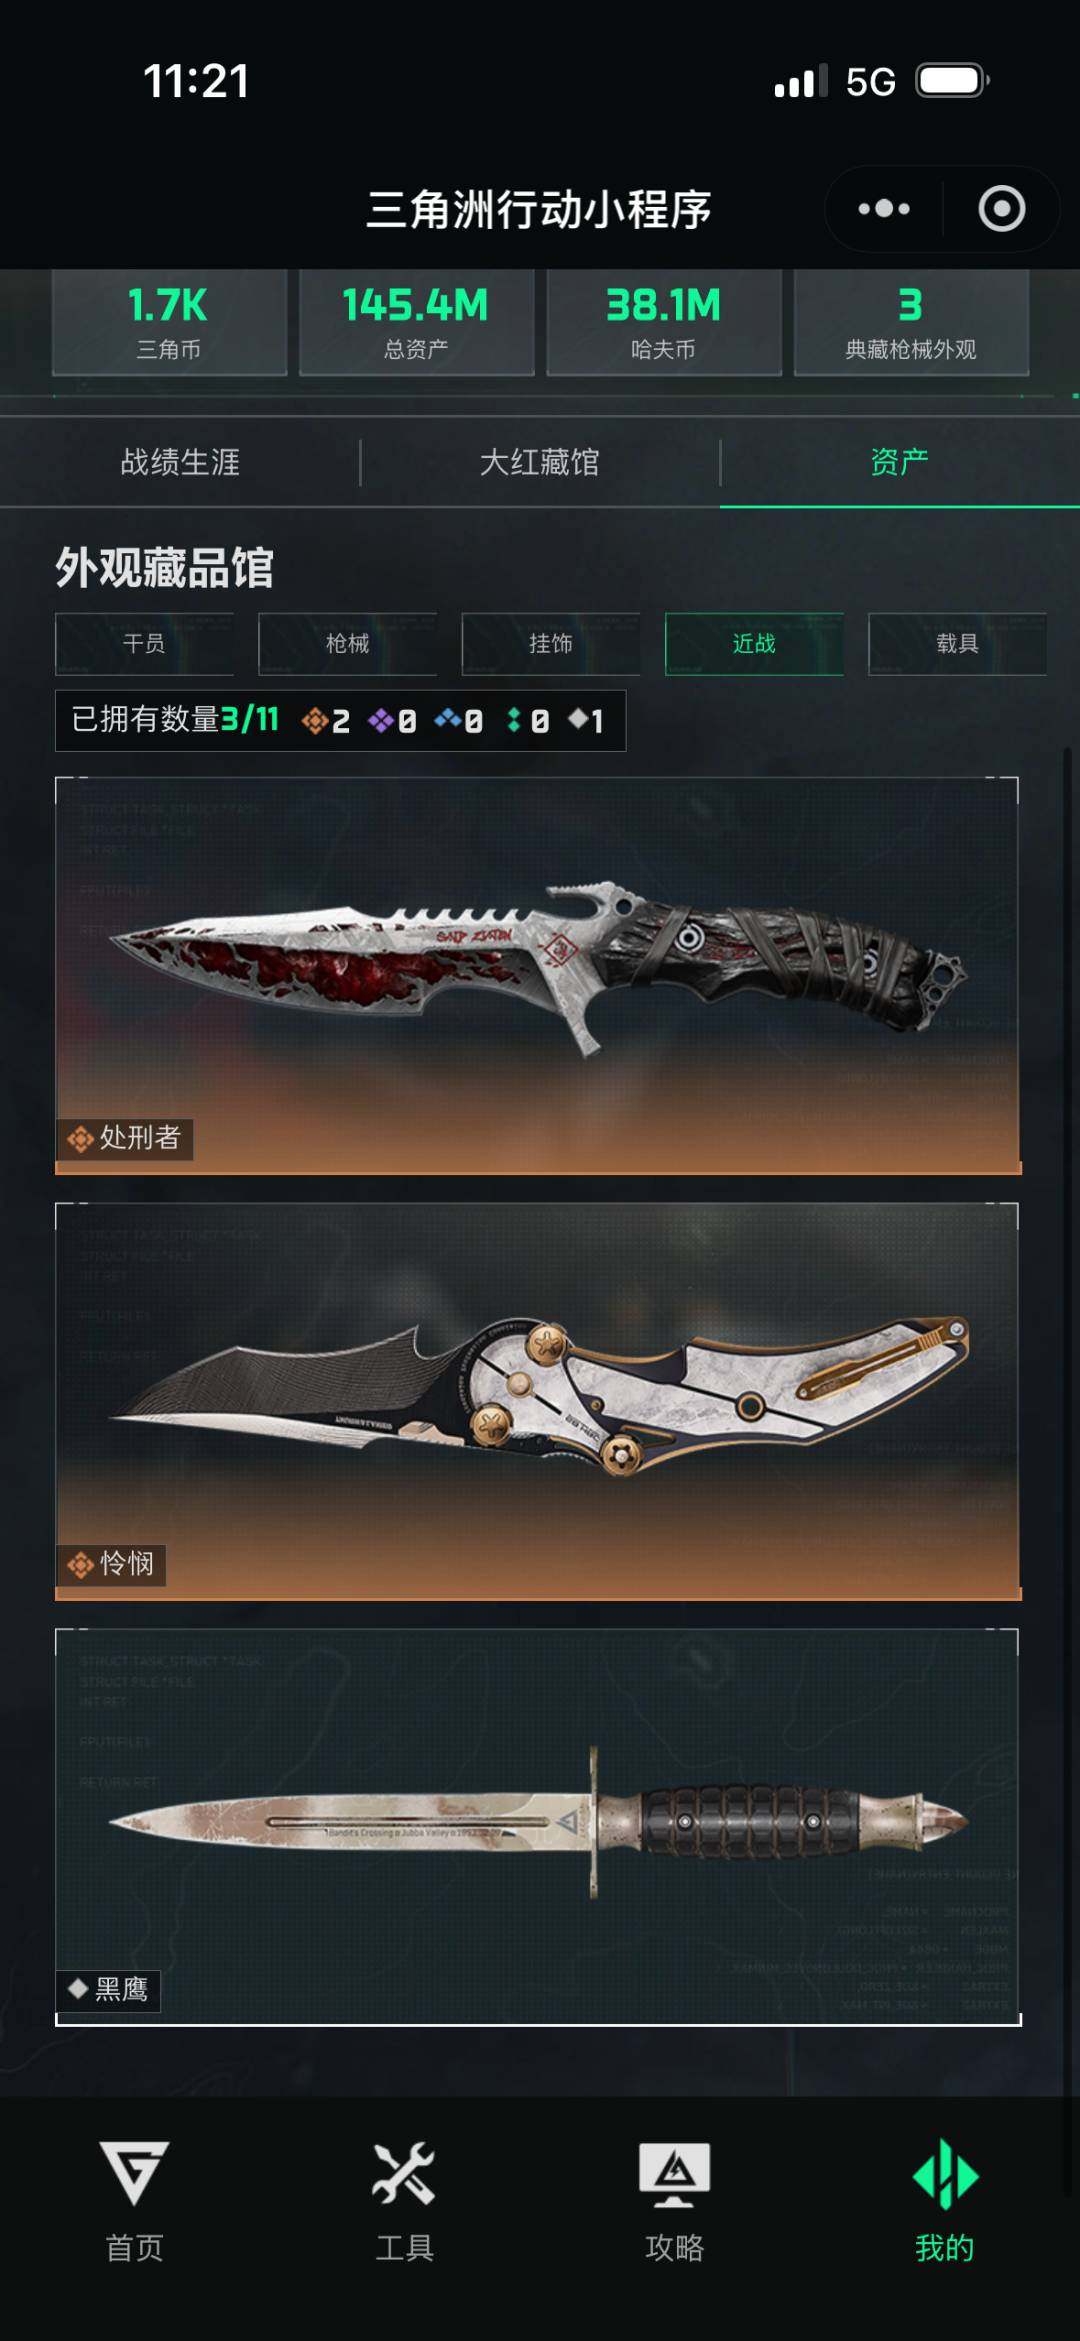1080x2341 pixels.
Task: Tap the purple rarity icon in owned count
Action: (x=381, y=720)
